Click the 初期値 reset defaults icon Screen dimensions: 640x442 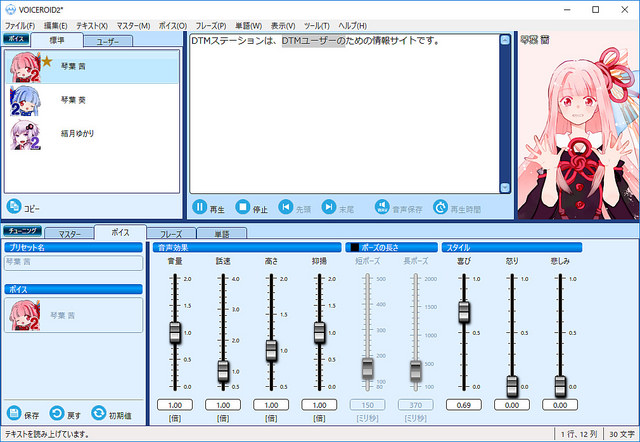pos(98,413)
